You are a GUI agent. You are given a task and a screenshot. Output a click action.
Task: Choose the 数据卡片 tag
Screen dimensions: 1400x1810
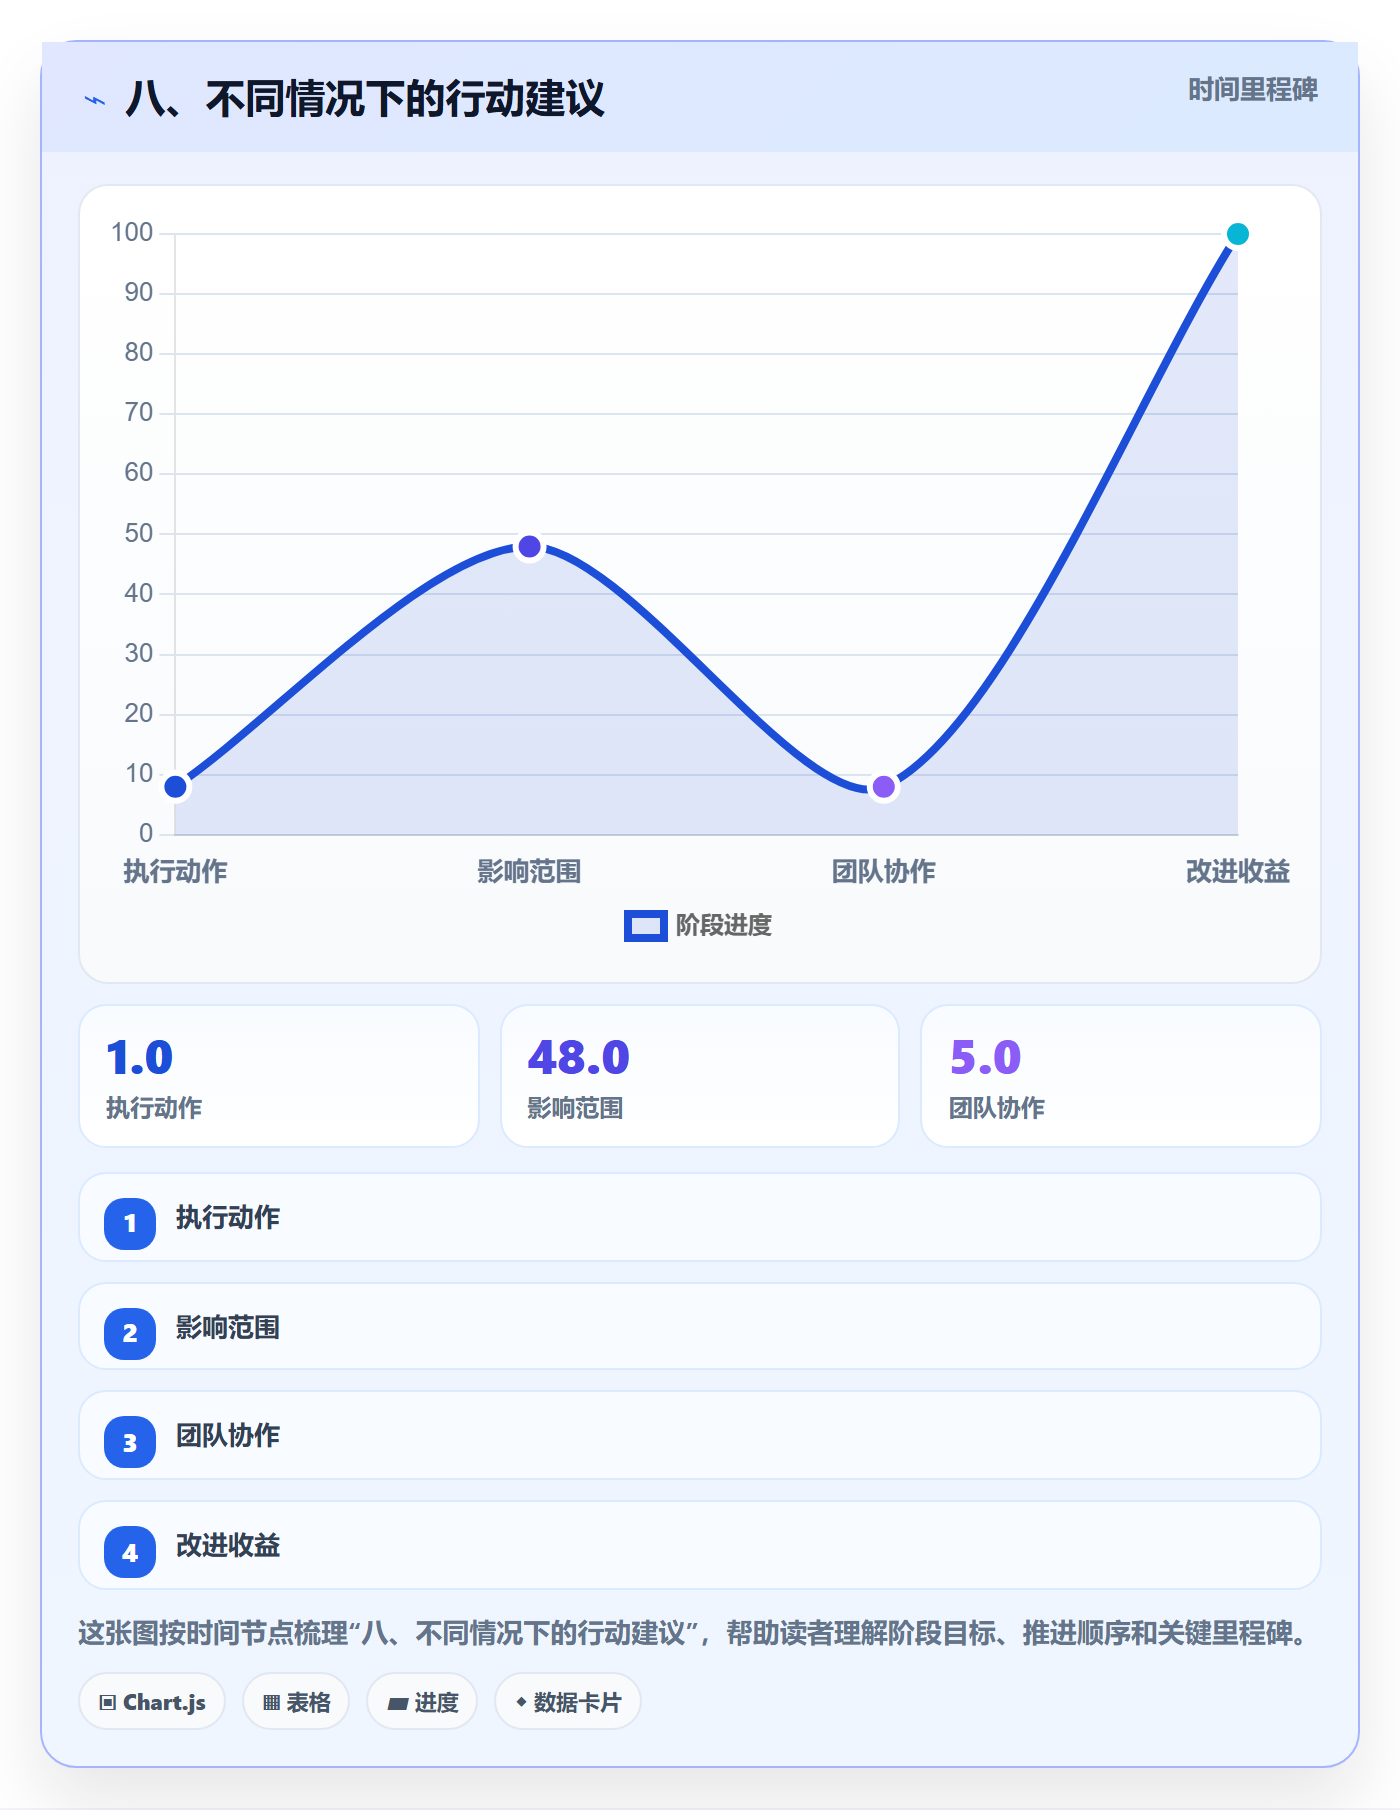568,1701
